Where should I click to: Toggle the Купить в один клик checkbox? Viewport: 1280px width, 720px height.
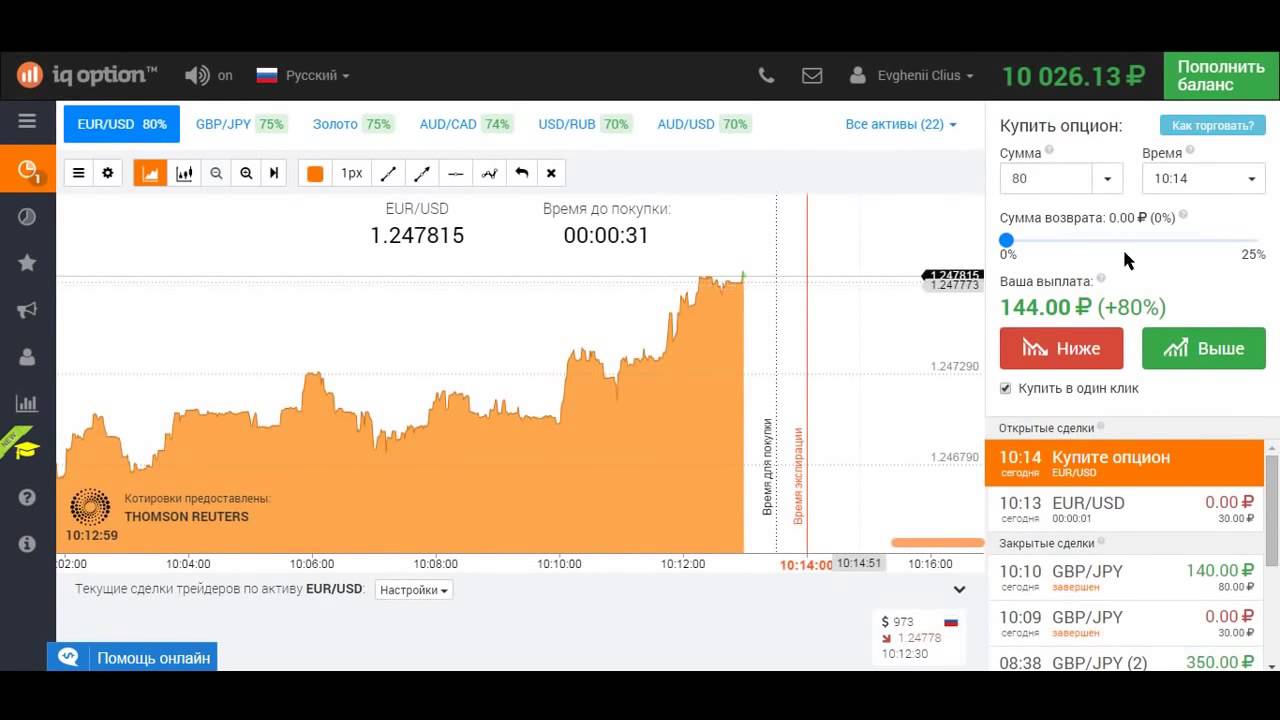click(x=1006, y=388)
